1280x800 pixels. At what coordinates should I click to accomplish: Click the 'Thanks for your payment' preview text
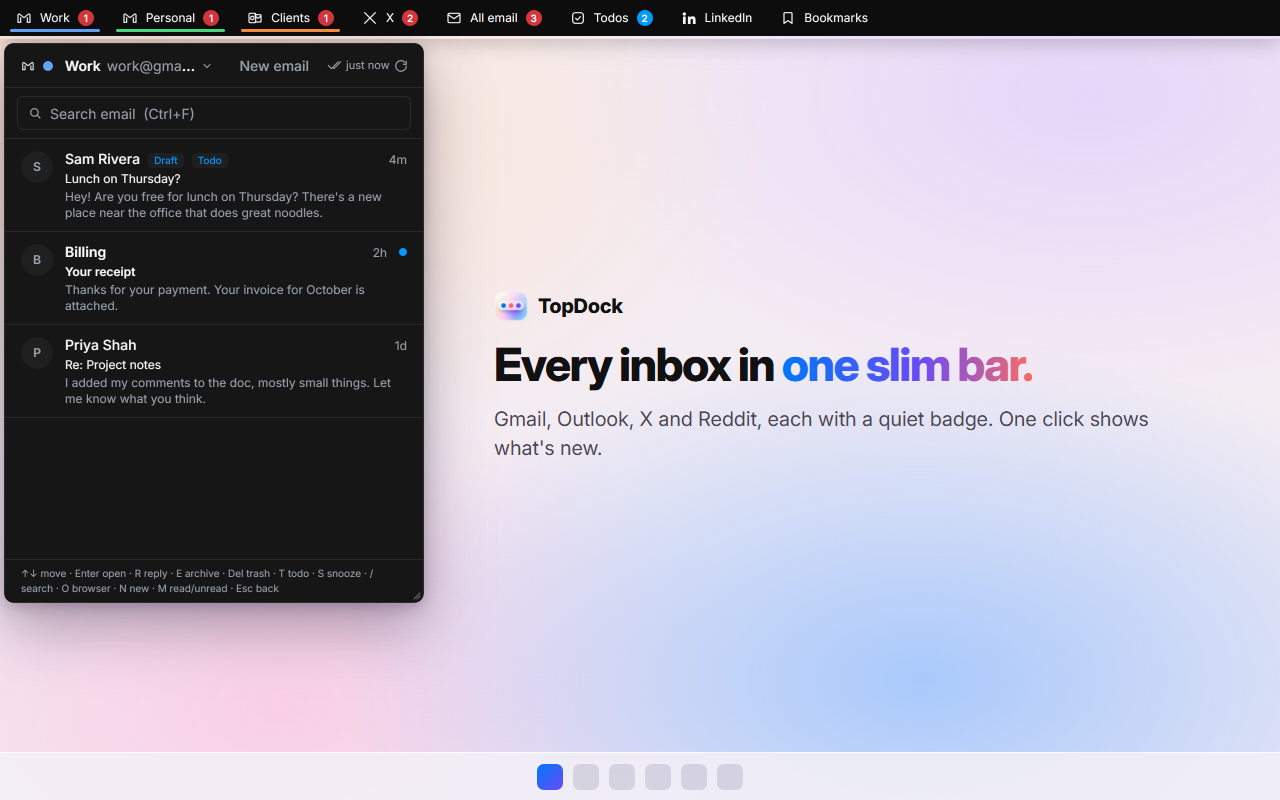pyautogui.click(x=215, y=298)
